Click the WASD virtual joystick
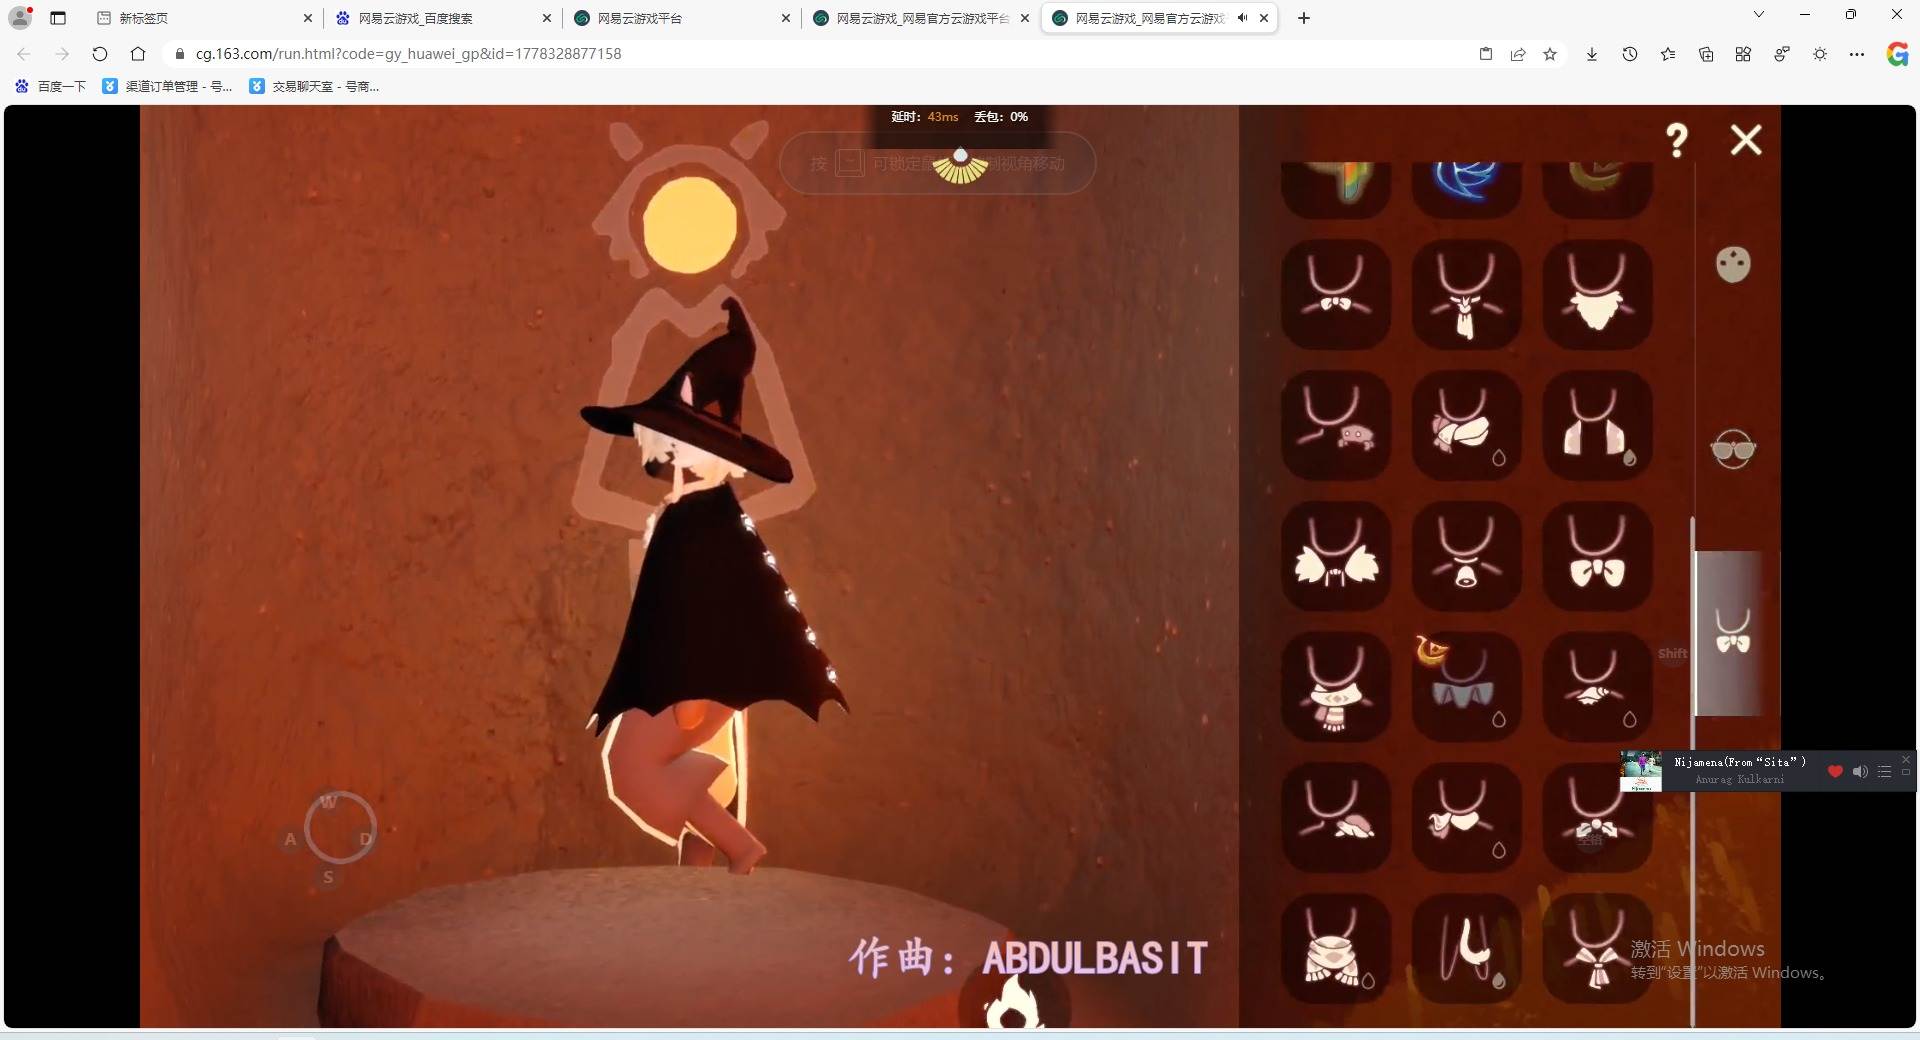This screenshot has width=1920, height=1040. (x=339, y=828)
